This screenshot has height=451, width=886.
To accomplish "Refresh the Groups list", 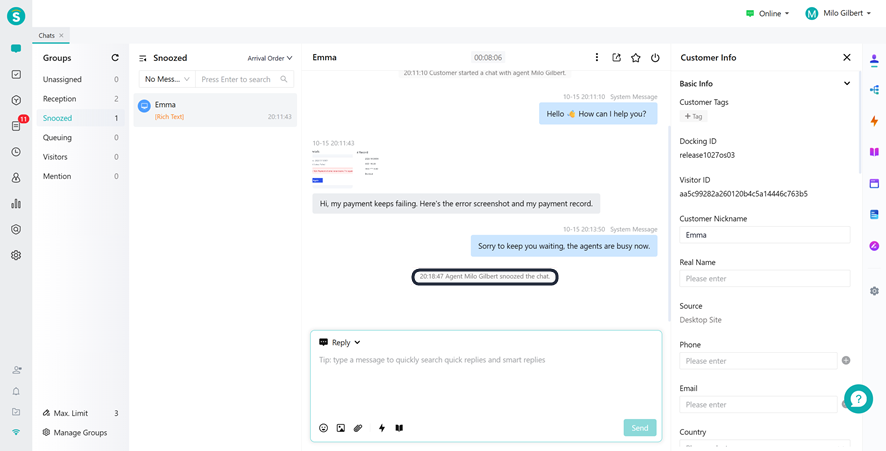I will (115, 58).
